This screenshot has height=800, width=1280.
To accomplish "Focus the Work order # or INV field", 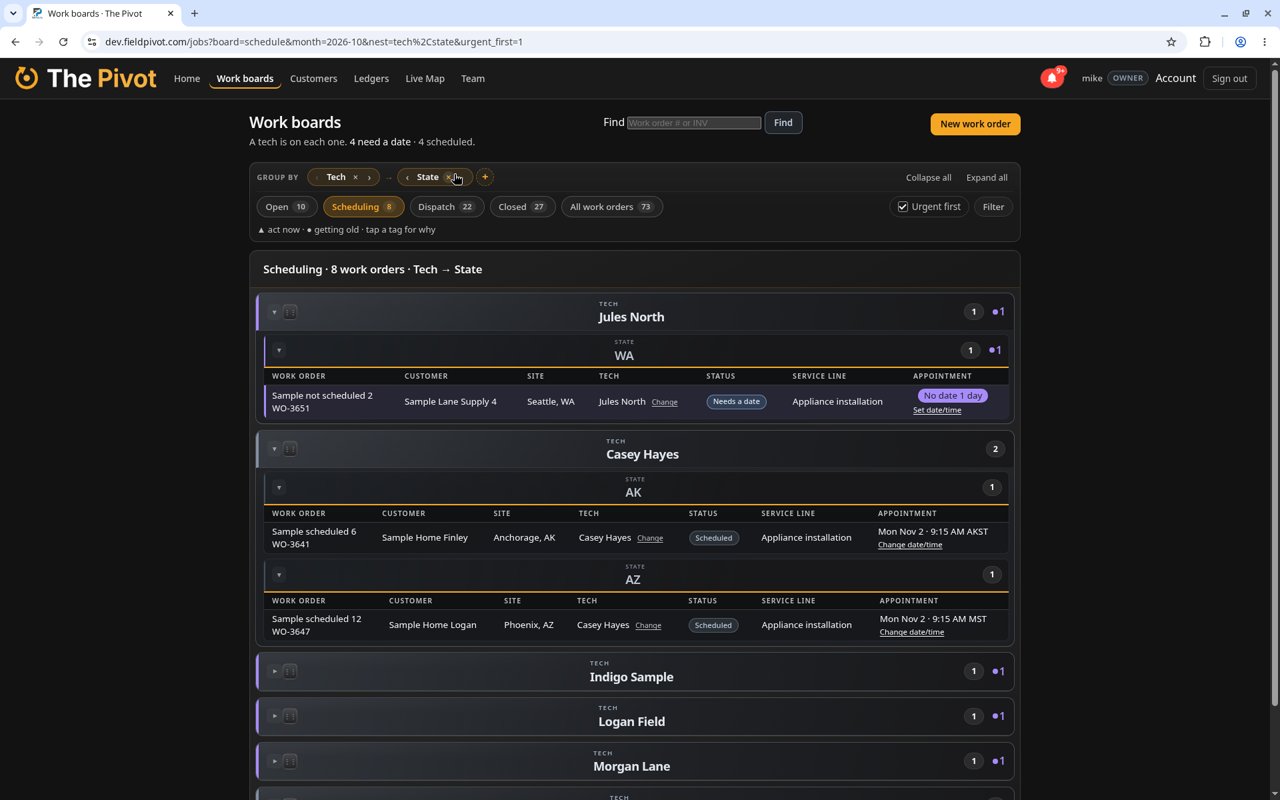I will pos(694,123).
